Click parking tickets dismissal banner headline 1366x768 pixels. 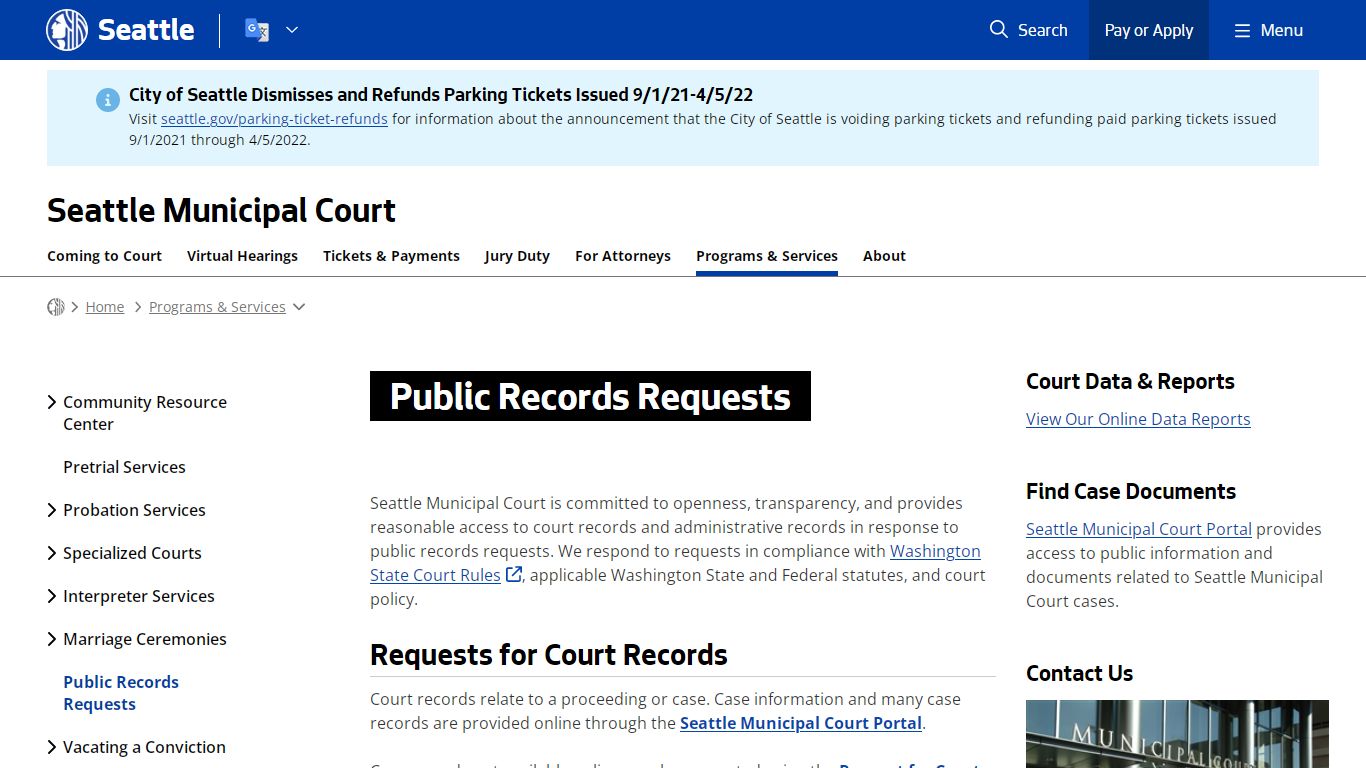441,95
